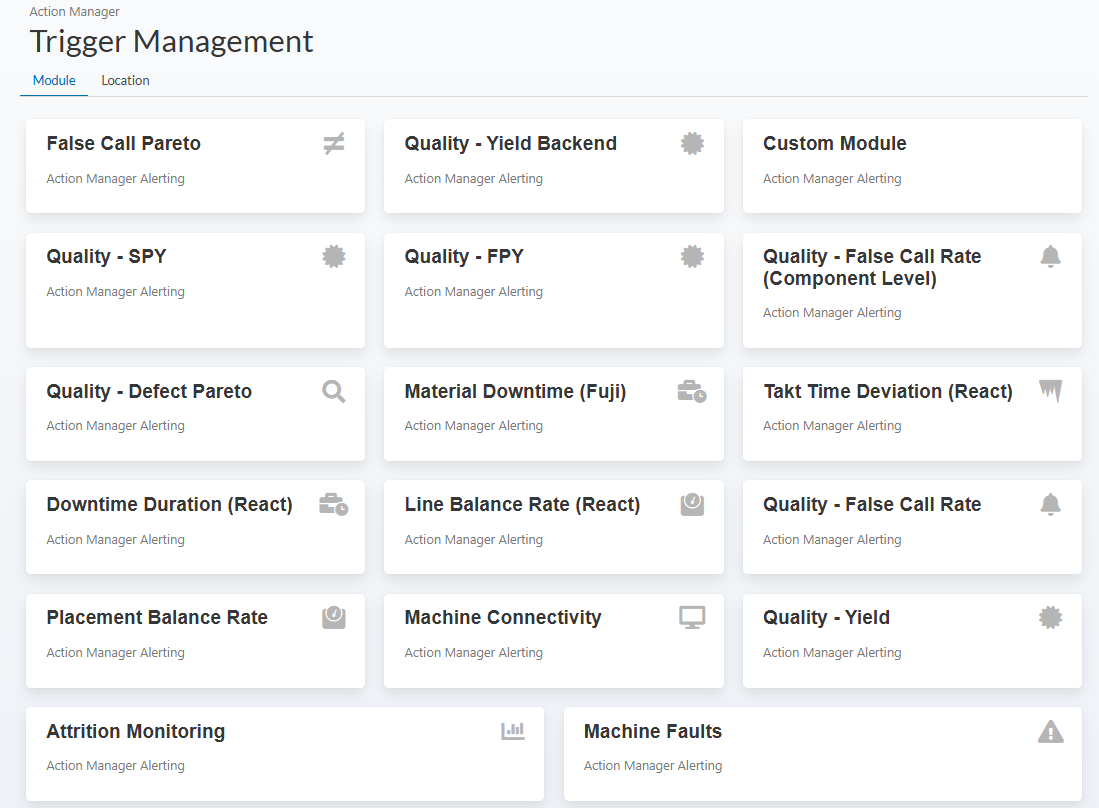
Task: Click the magnifier icon on Quality - Defect Pareto
Action: [x=334, y=392]
